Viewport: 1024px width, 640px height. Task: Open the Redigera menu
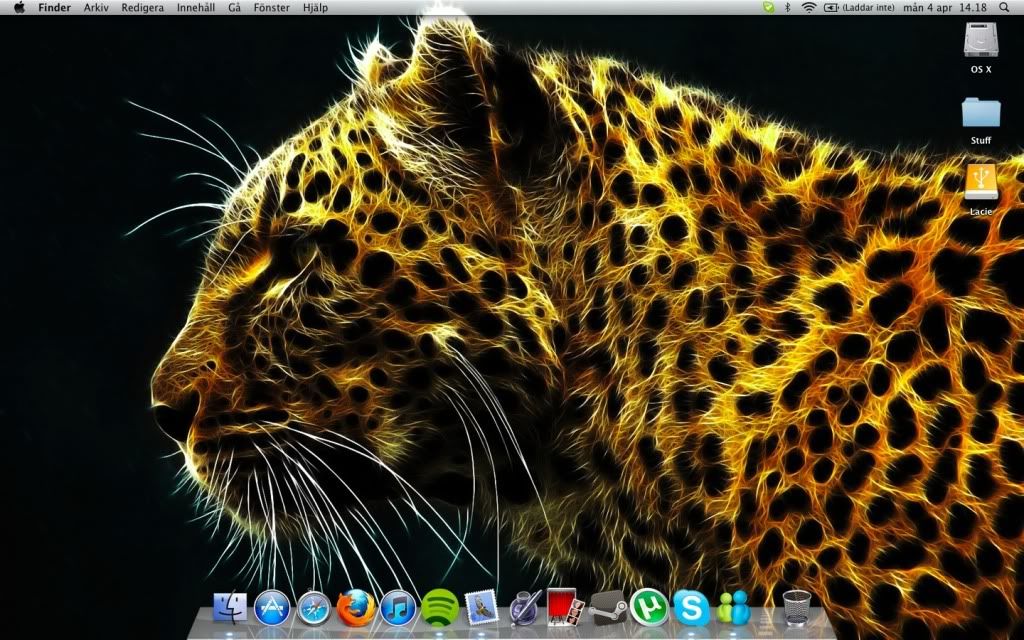coord(142,7)
